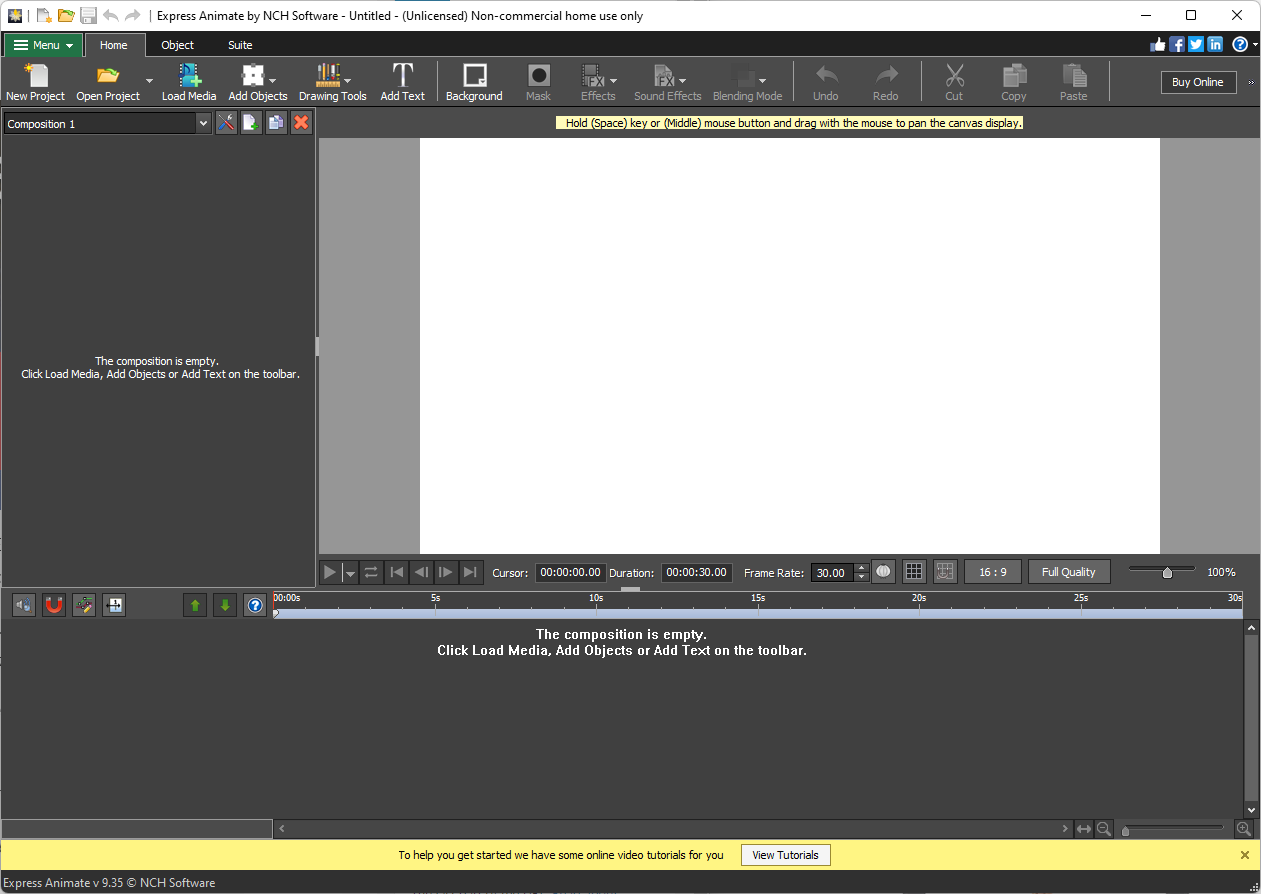This screenshot has height=894, width=1261.
Task: Create a new project from the toolbar
Action: (x=35, y=82)
